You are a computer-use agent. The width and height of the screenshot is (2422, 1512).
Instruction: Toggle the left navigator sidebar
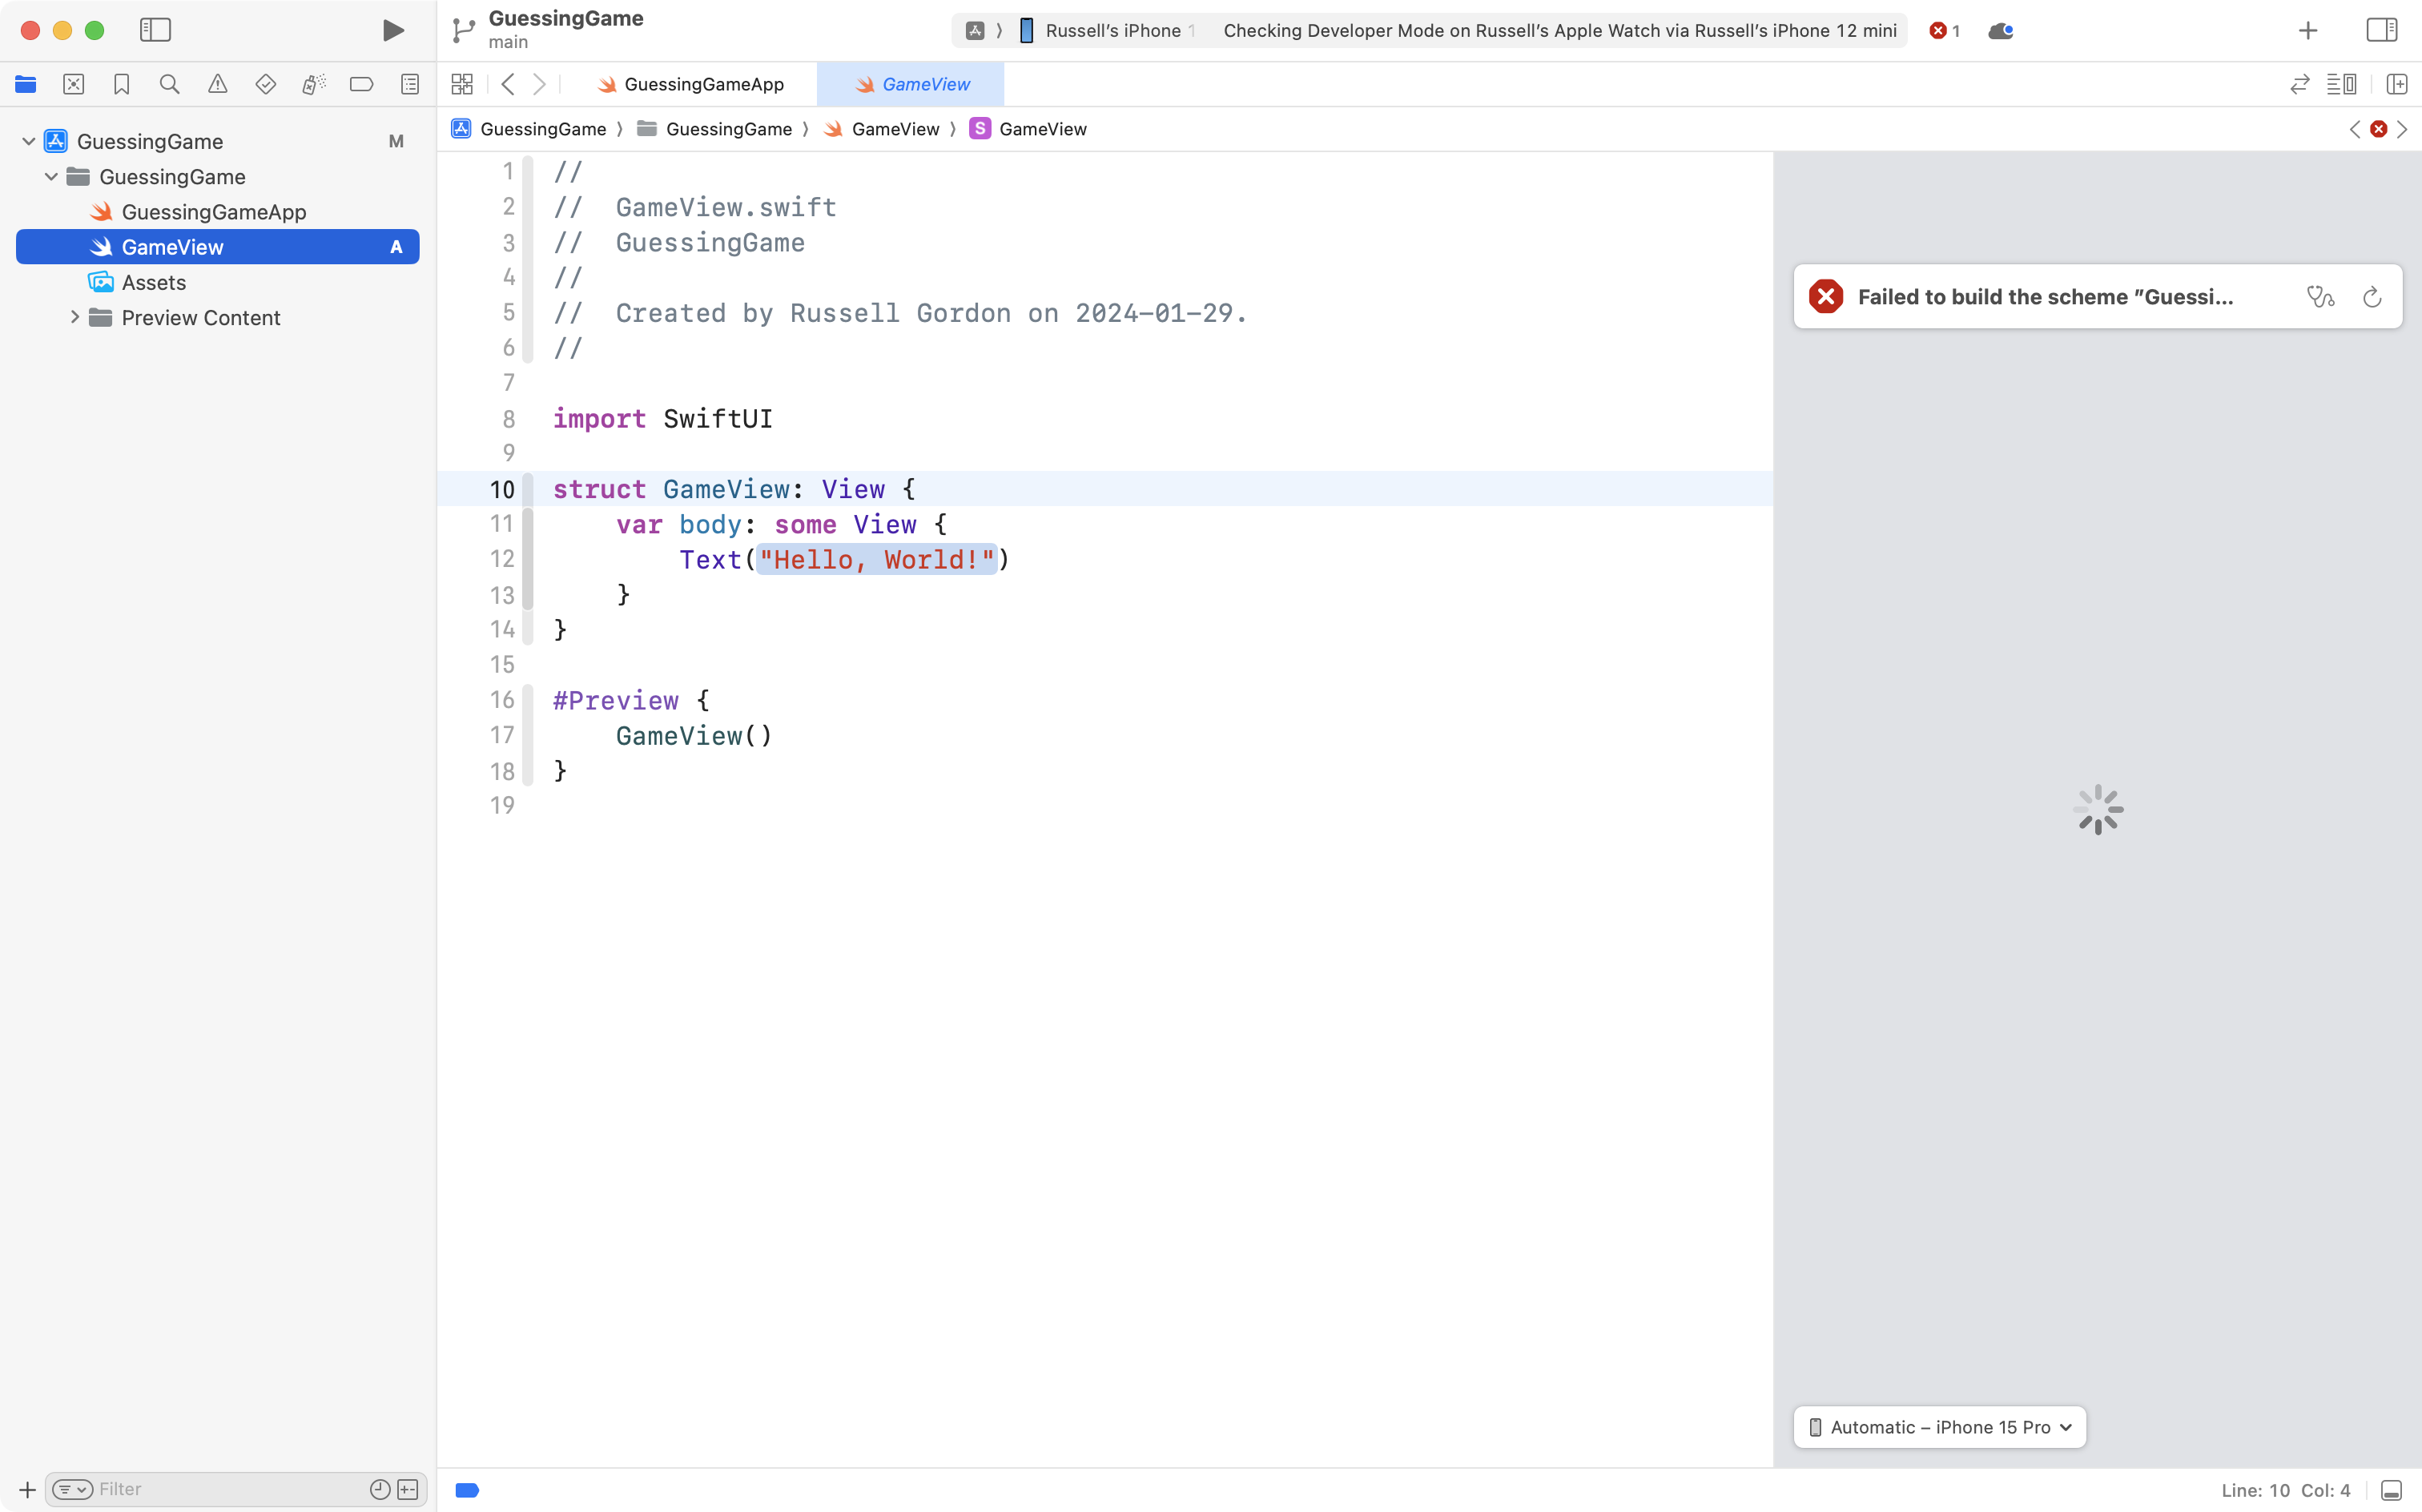tap(155, 30)
